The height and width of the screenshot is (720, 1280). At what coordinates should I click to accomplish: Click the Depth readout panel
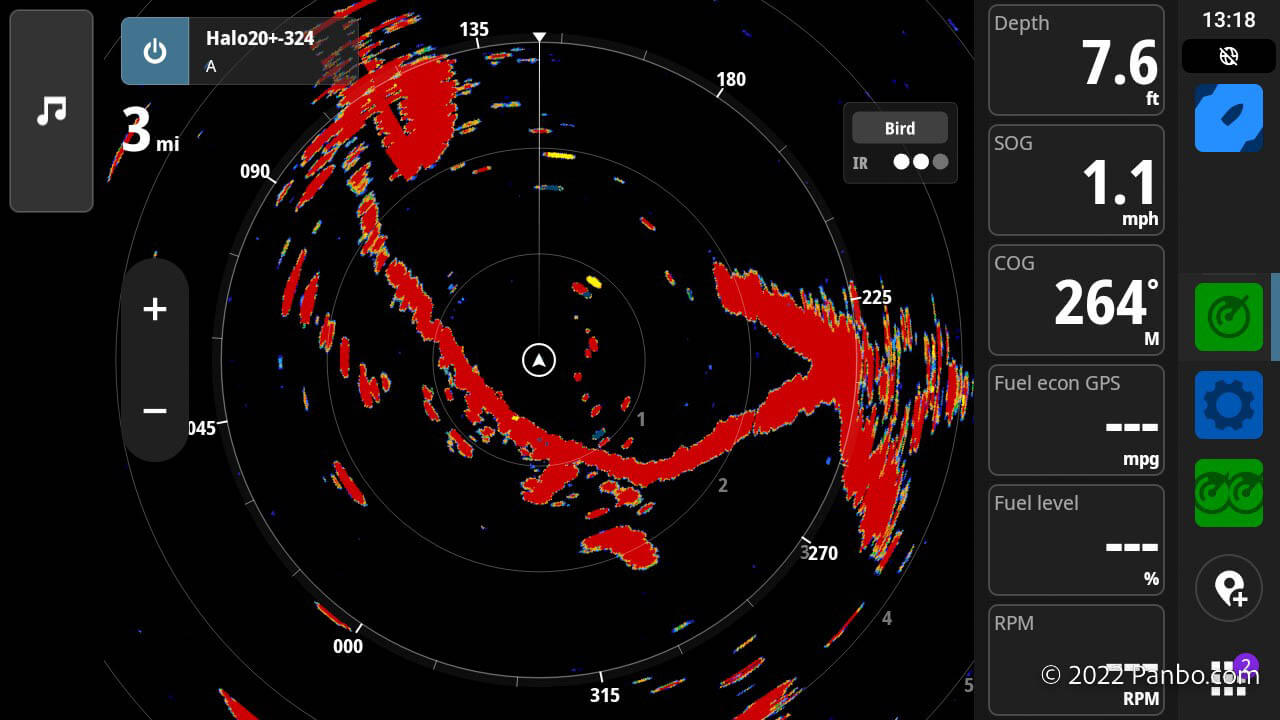coord(1076,60)
